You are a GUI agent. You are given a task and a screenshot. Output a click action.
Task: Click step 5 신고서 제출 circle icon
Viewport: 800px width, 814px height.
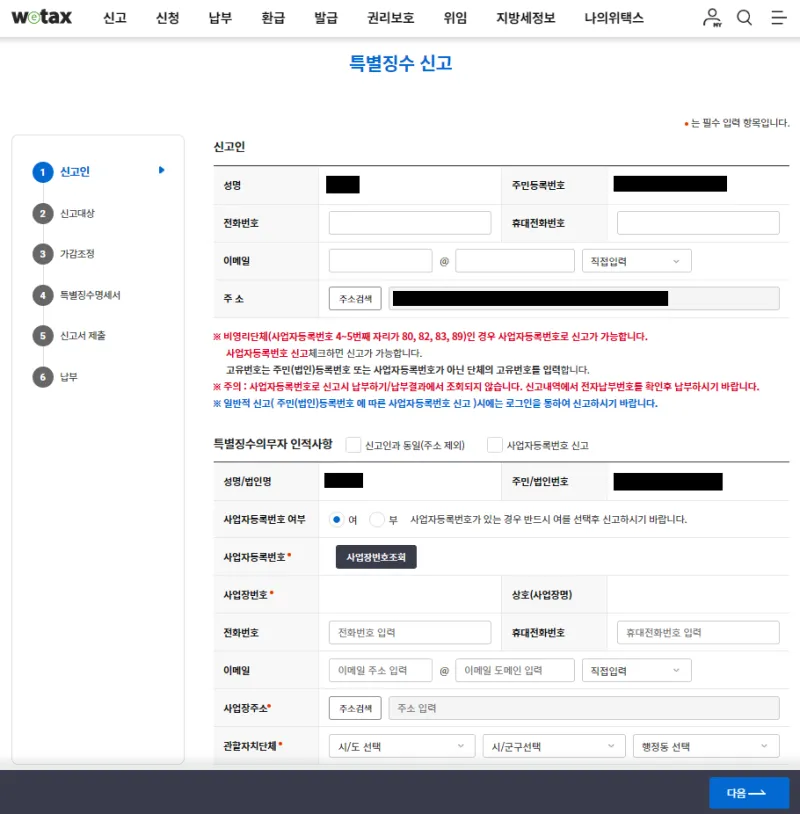pyautogui.click(x=42, y=336)
